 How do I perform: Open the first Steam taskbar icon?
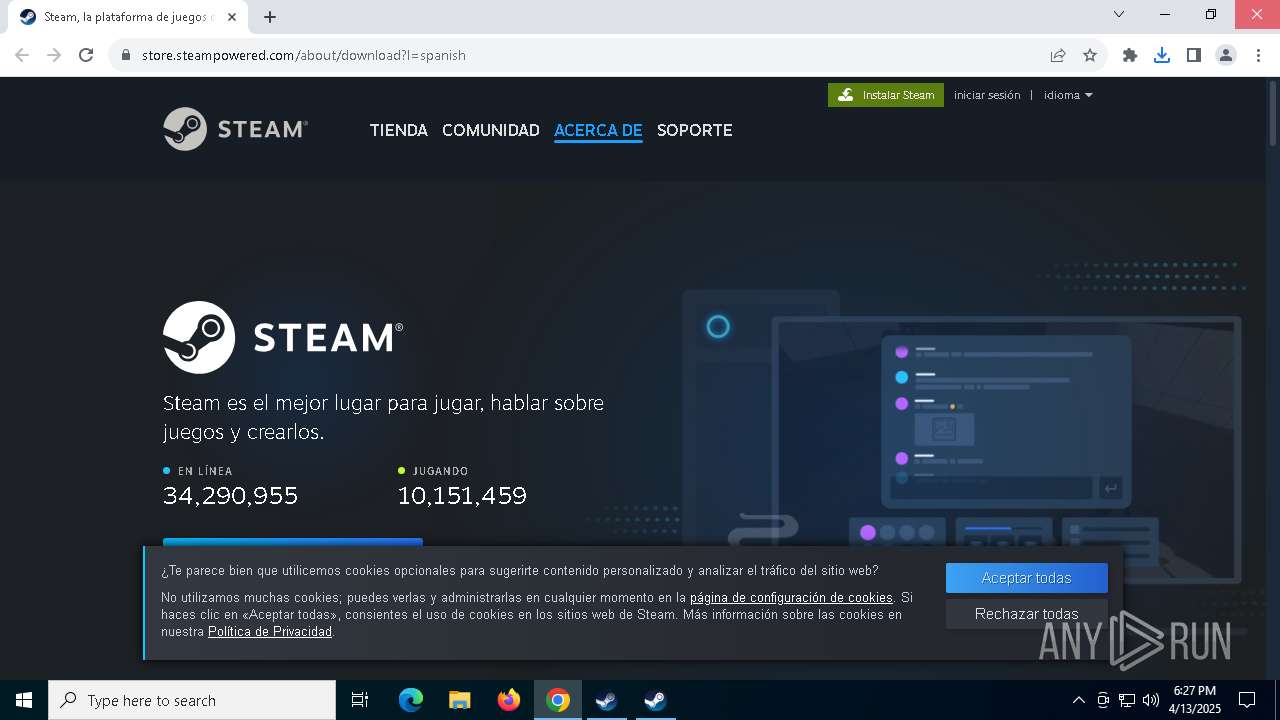coord(606,700)
